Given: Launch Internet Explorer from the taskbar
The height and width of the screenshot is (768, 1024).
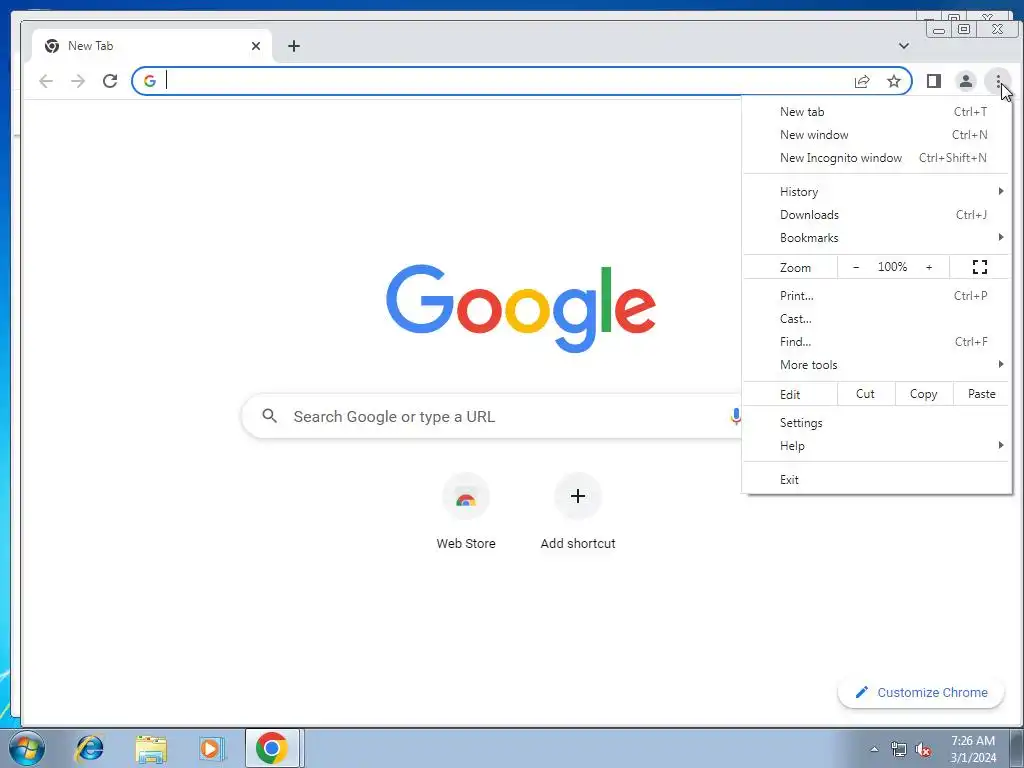Looking at the screenshot, I should [x=89, y=748].
